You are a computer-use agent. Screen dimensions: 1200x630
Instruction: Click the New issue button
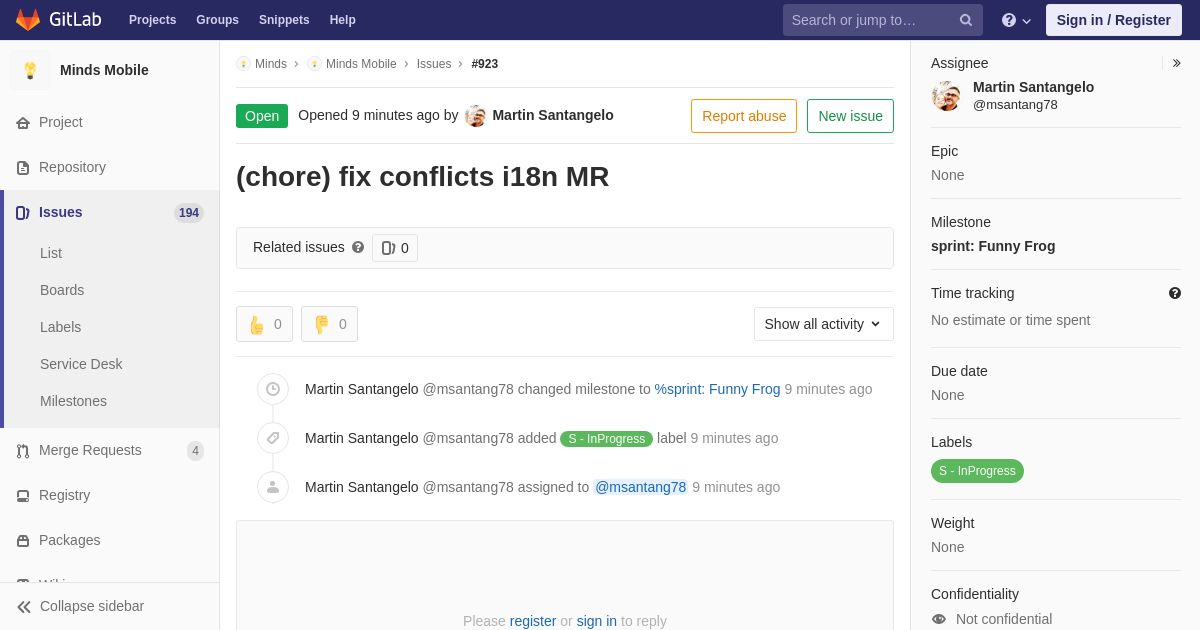point(850,116)
